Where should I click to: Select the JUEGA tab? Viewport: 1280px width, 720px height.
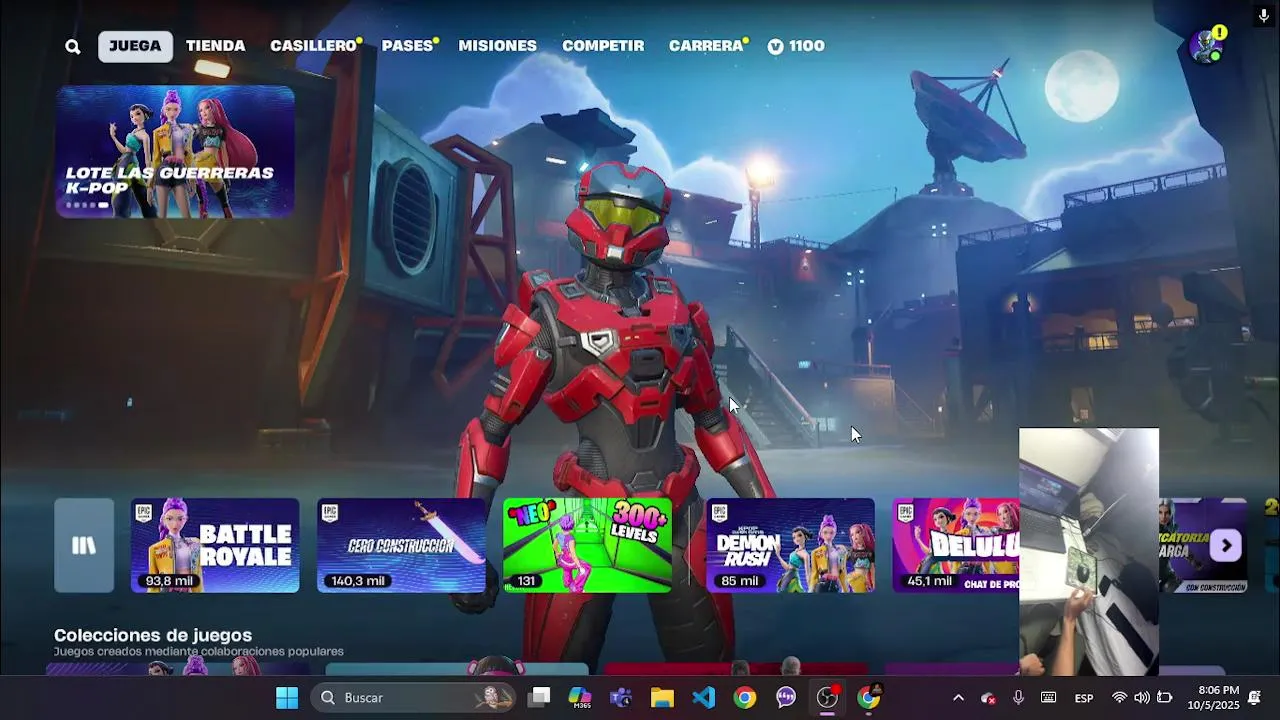tap(135, 46)
